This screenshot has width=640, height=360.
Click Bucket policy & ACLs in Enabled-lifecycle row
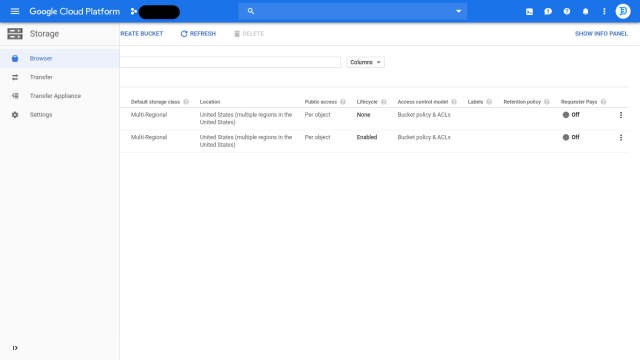pyautogui.click(x=424, y=137)
